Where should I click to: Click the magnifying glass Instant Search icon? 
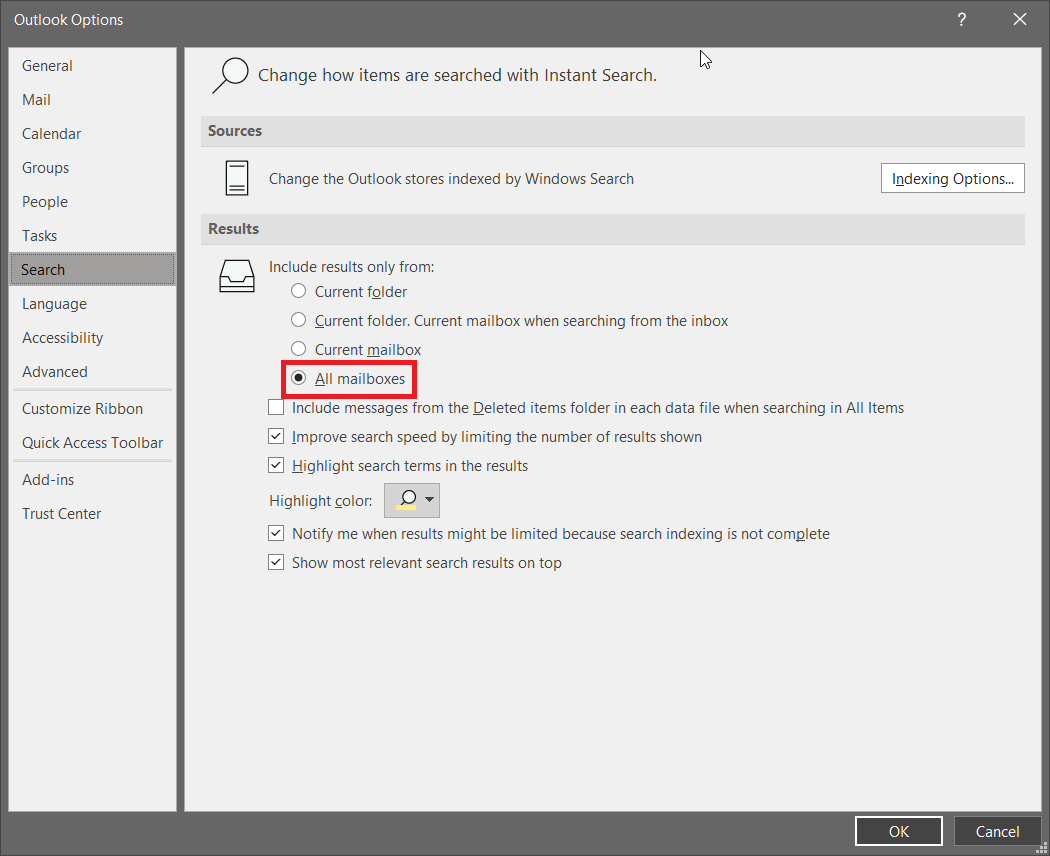coord(231,75)
